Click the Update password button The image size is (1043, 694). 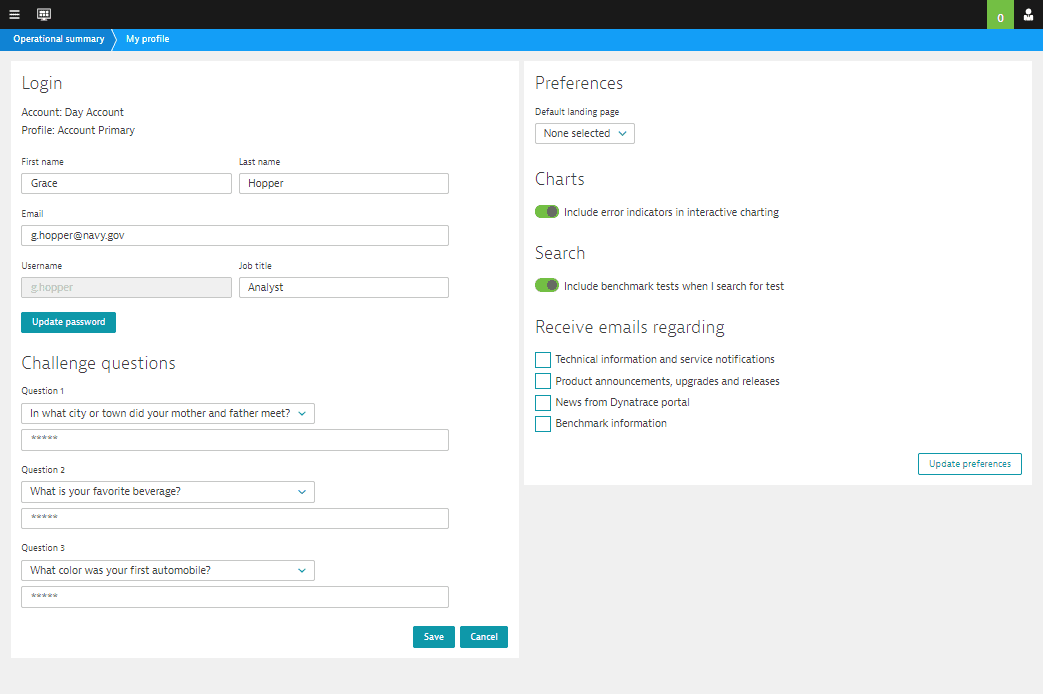click(69, 322)
